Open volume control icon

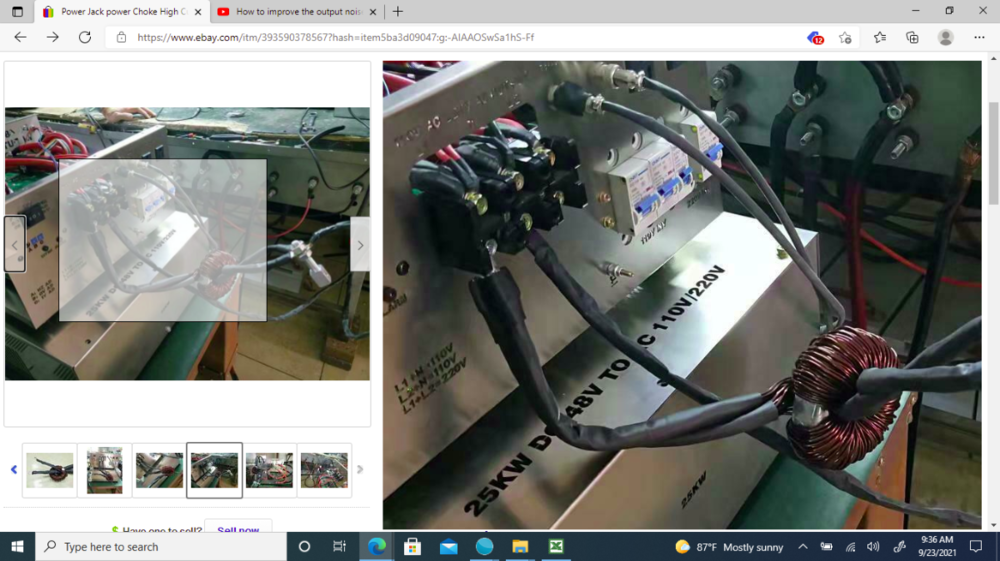[873, 546]
